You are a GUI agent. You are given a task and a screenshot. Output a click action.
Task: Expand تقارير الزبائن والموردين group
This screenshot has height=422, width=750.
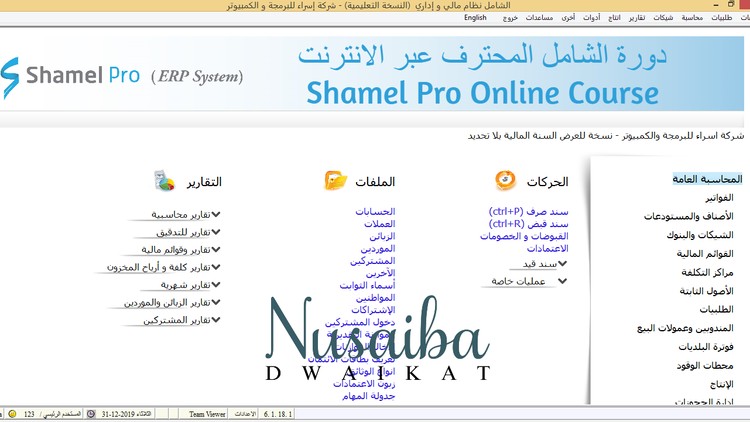pyautogui.click(x=216, y=302)
